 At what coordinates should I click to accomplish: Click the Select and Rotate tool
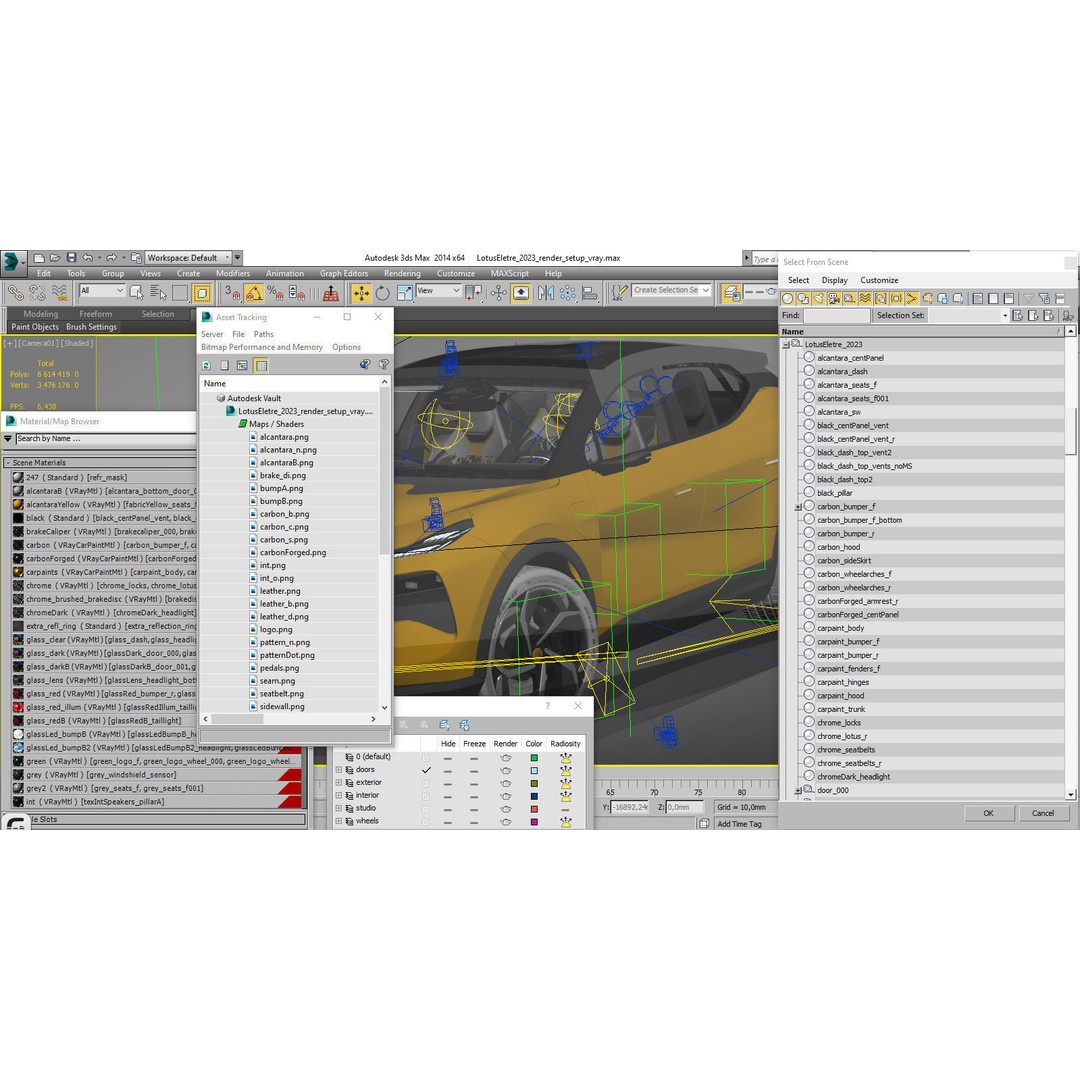[383, 293]
